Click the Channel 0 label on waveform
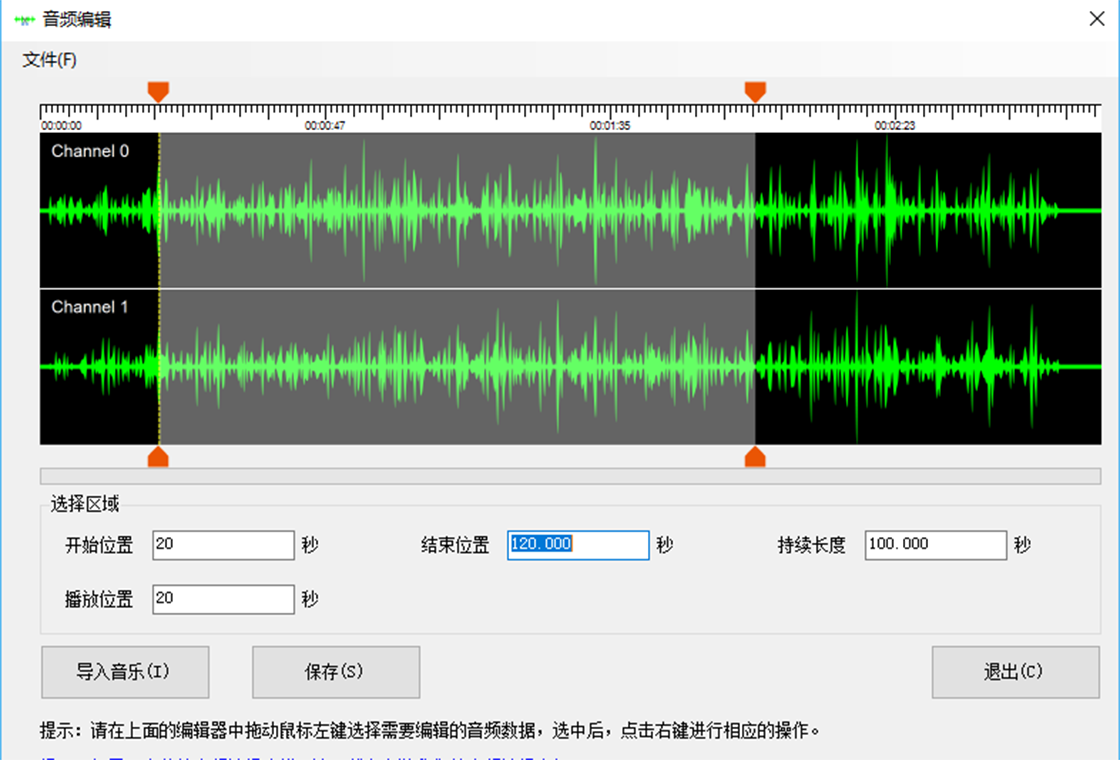This screenshot has width=1120, height=760. point(90,151)
